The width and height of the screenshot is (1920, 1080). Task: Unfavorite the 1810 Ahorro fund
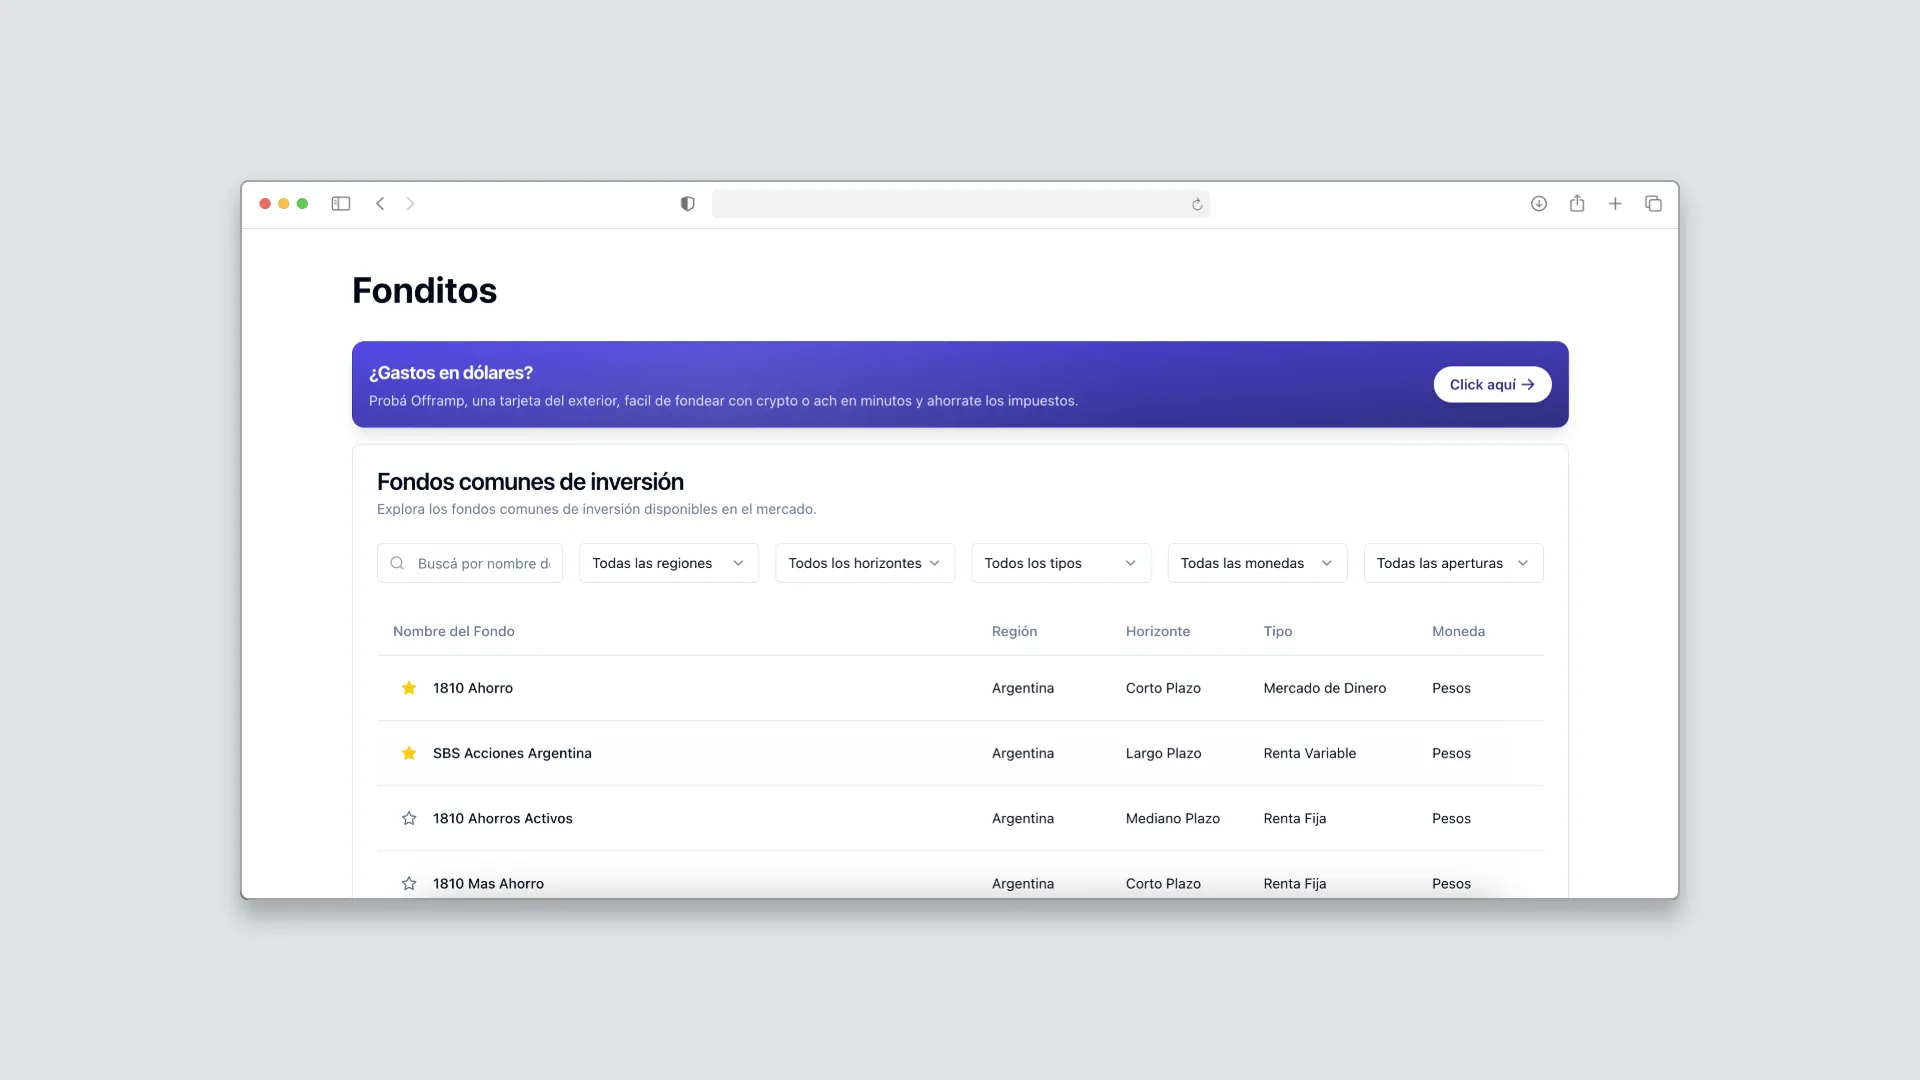pos(408,688)
